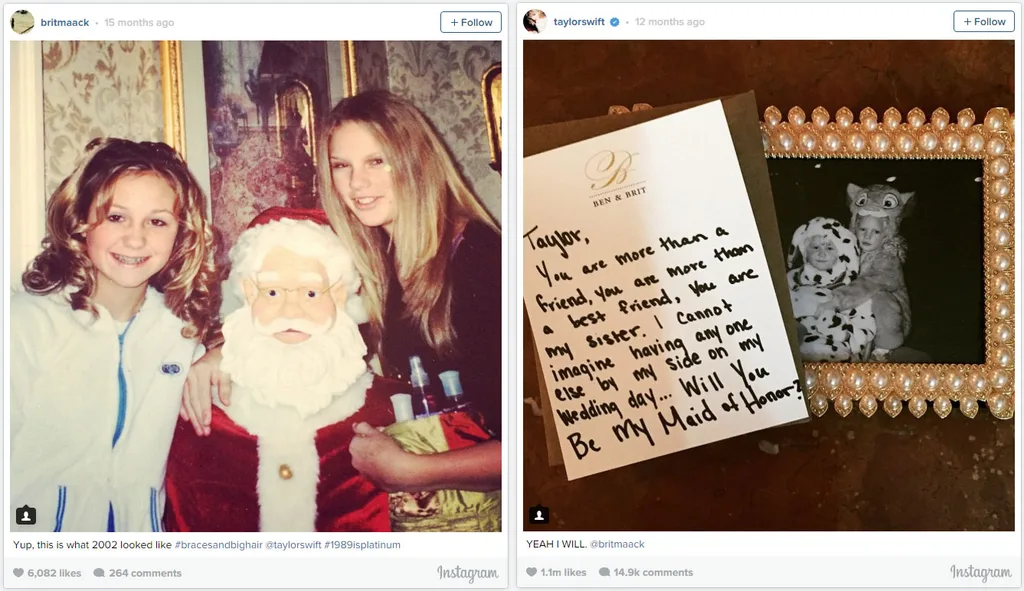Open the Instagram logo on taylorswift's post
Image resolution: width=1024 pixels, height=591 pixels.
980,572
